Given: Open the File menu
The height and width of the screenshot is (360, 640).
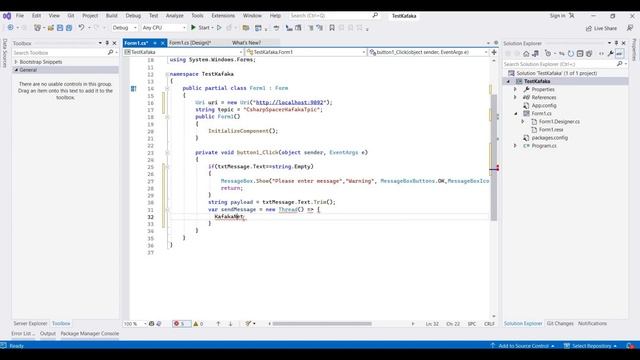Looking at the screenshot, I should pyautogui.click(x=20, y=16).
